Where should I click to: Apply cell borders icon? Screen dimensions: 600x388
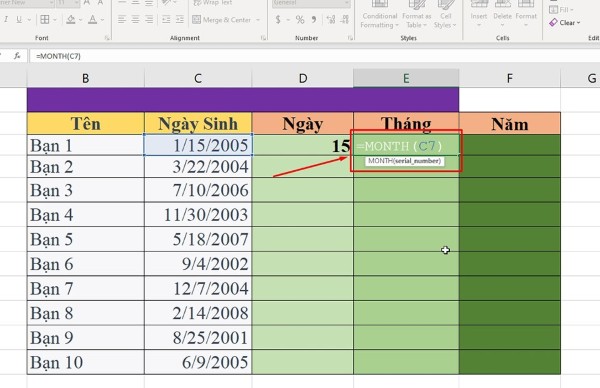[x=45, y=20]
